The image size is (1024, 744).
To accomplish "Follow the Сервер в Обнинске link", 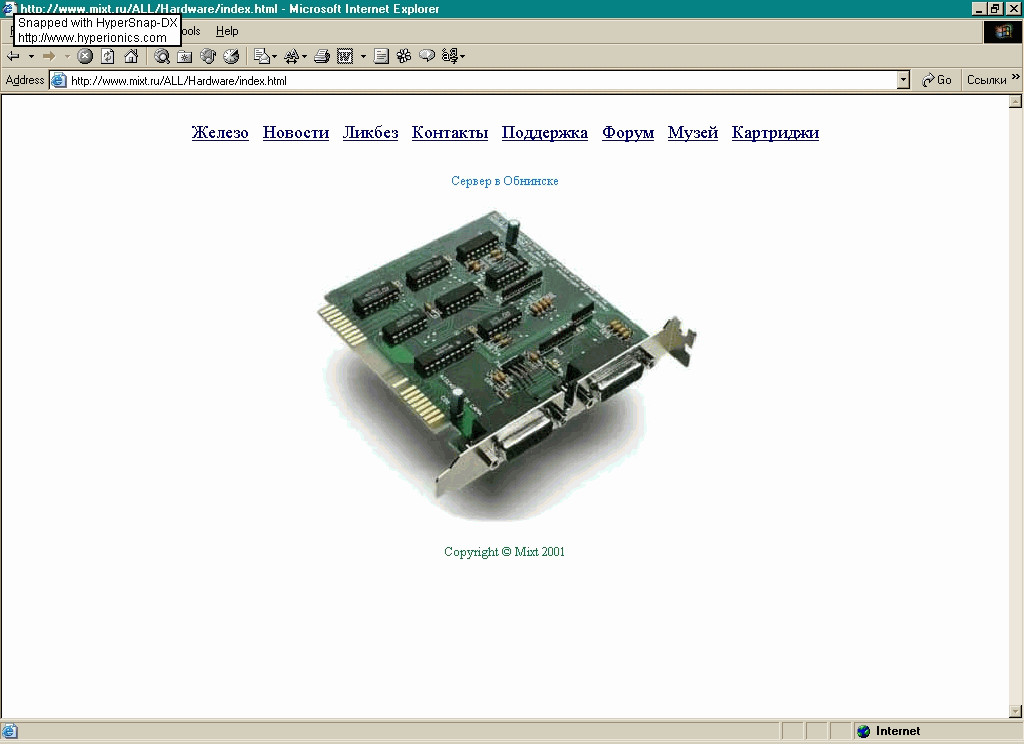I will pos(505,181).
